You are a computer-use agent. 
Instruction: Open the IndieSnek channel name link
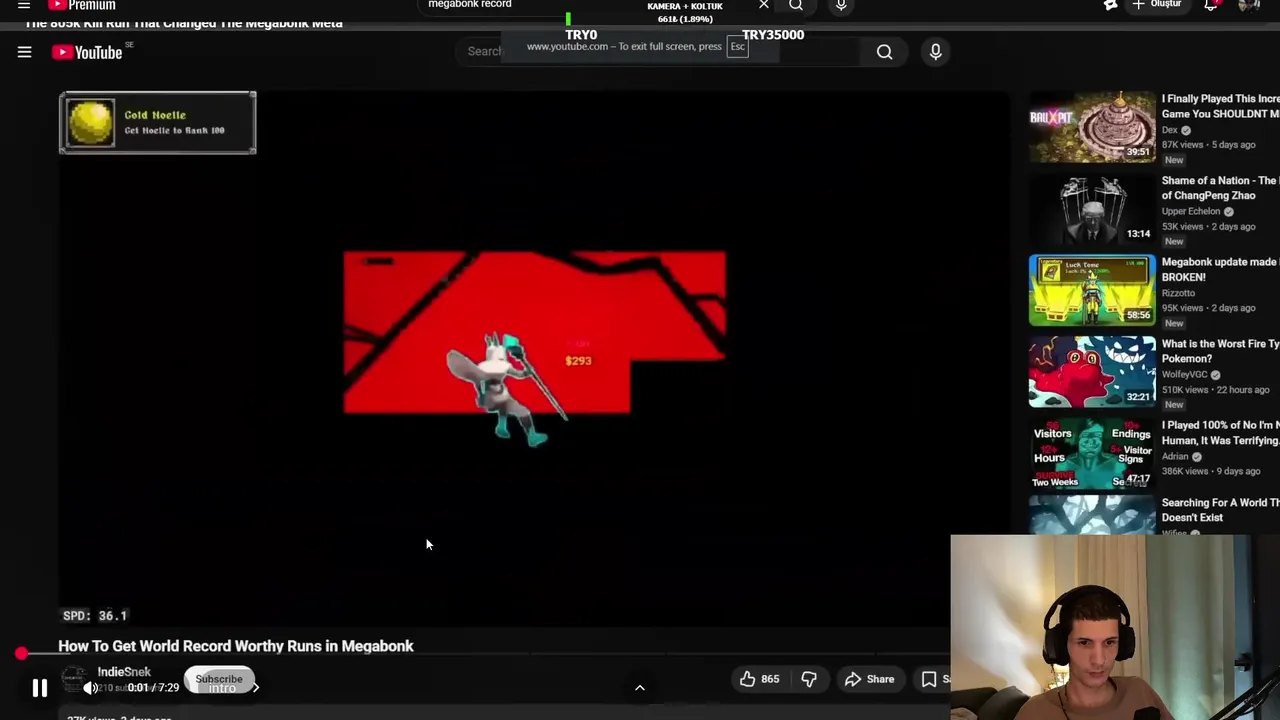(124, 672)
